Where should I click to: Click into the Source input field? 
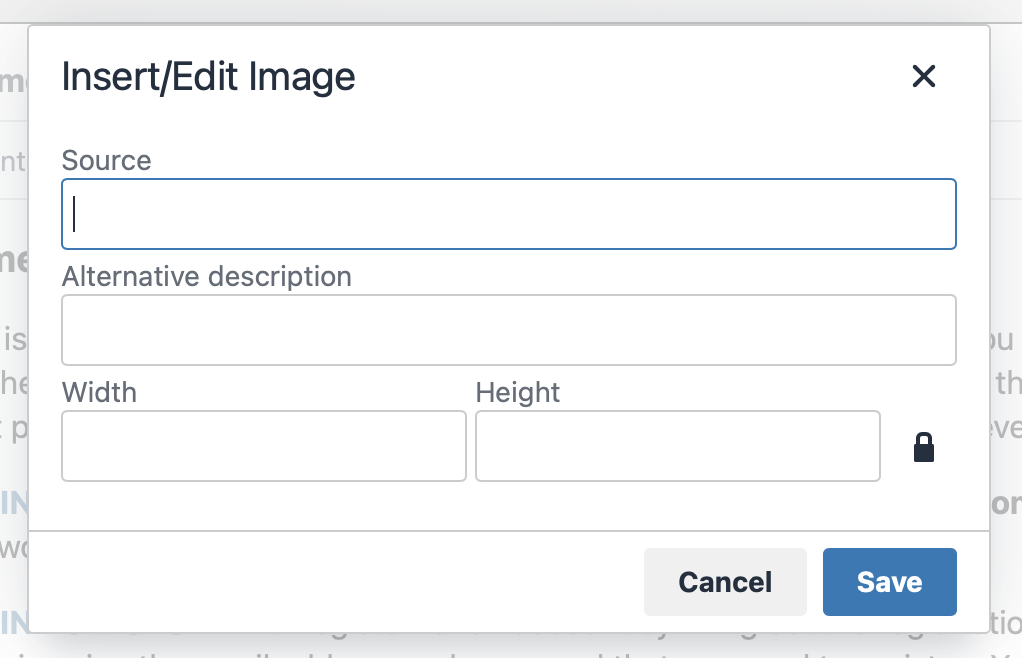pyautogui.click(x=509, y=214)
